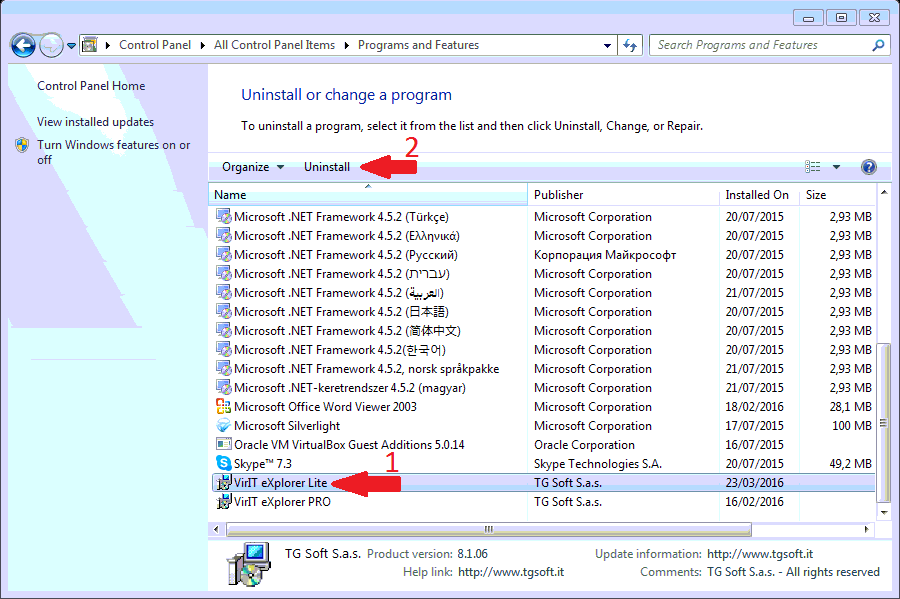Select Microsoft Silverlight program name
900x599 pixels.
287,426
